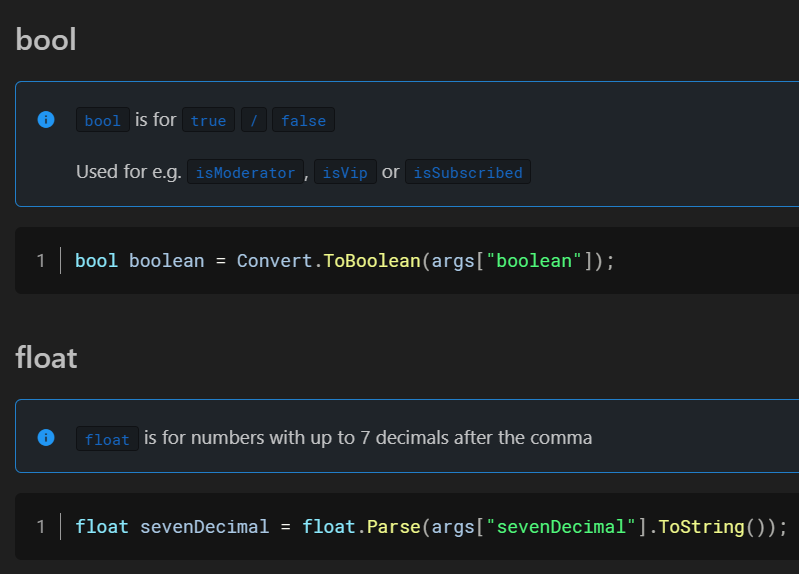
Task: Click the inline float code tag
Action: coord(107,438)
